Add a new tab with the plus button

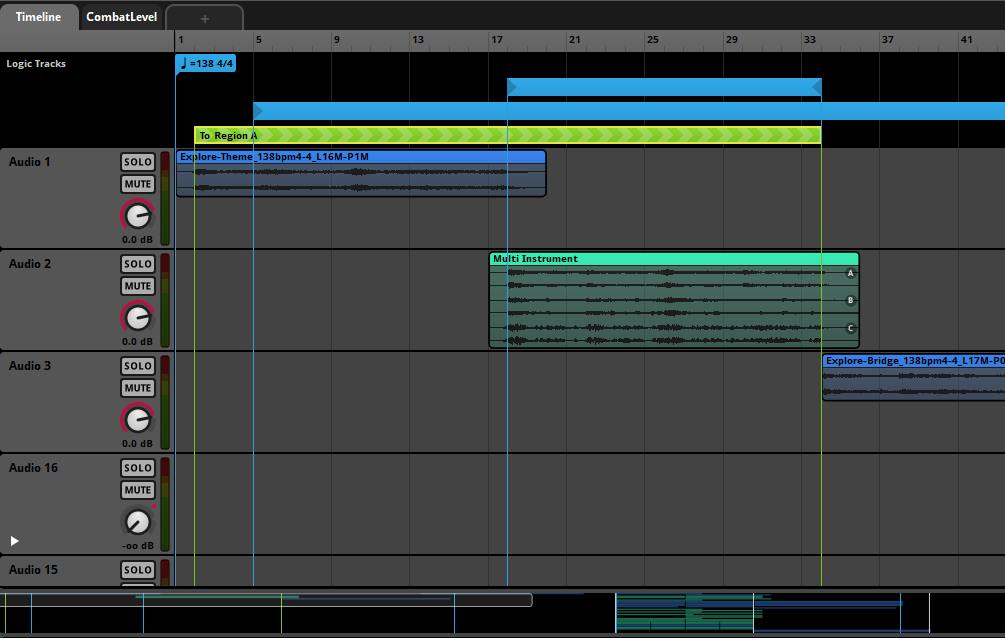tap(204, 19)
